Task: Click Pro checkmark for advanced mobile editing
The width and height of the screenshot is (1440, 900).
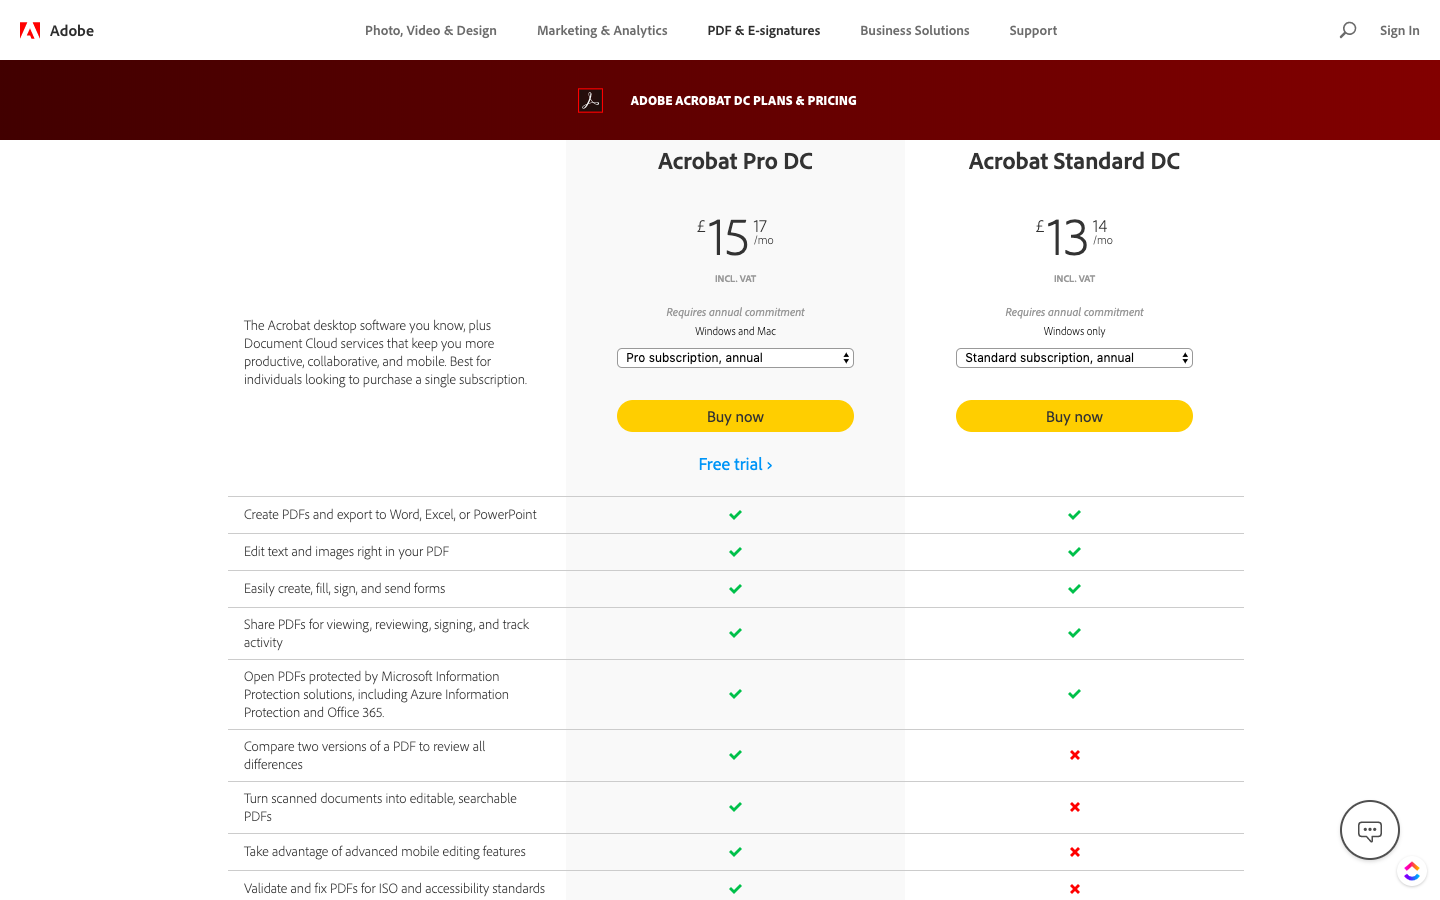Action: point(735,852)
